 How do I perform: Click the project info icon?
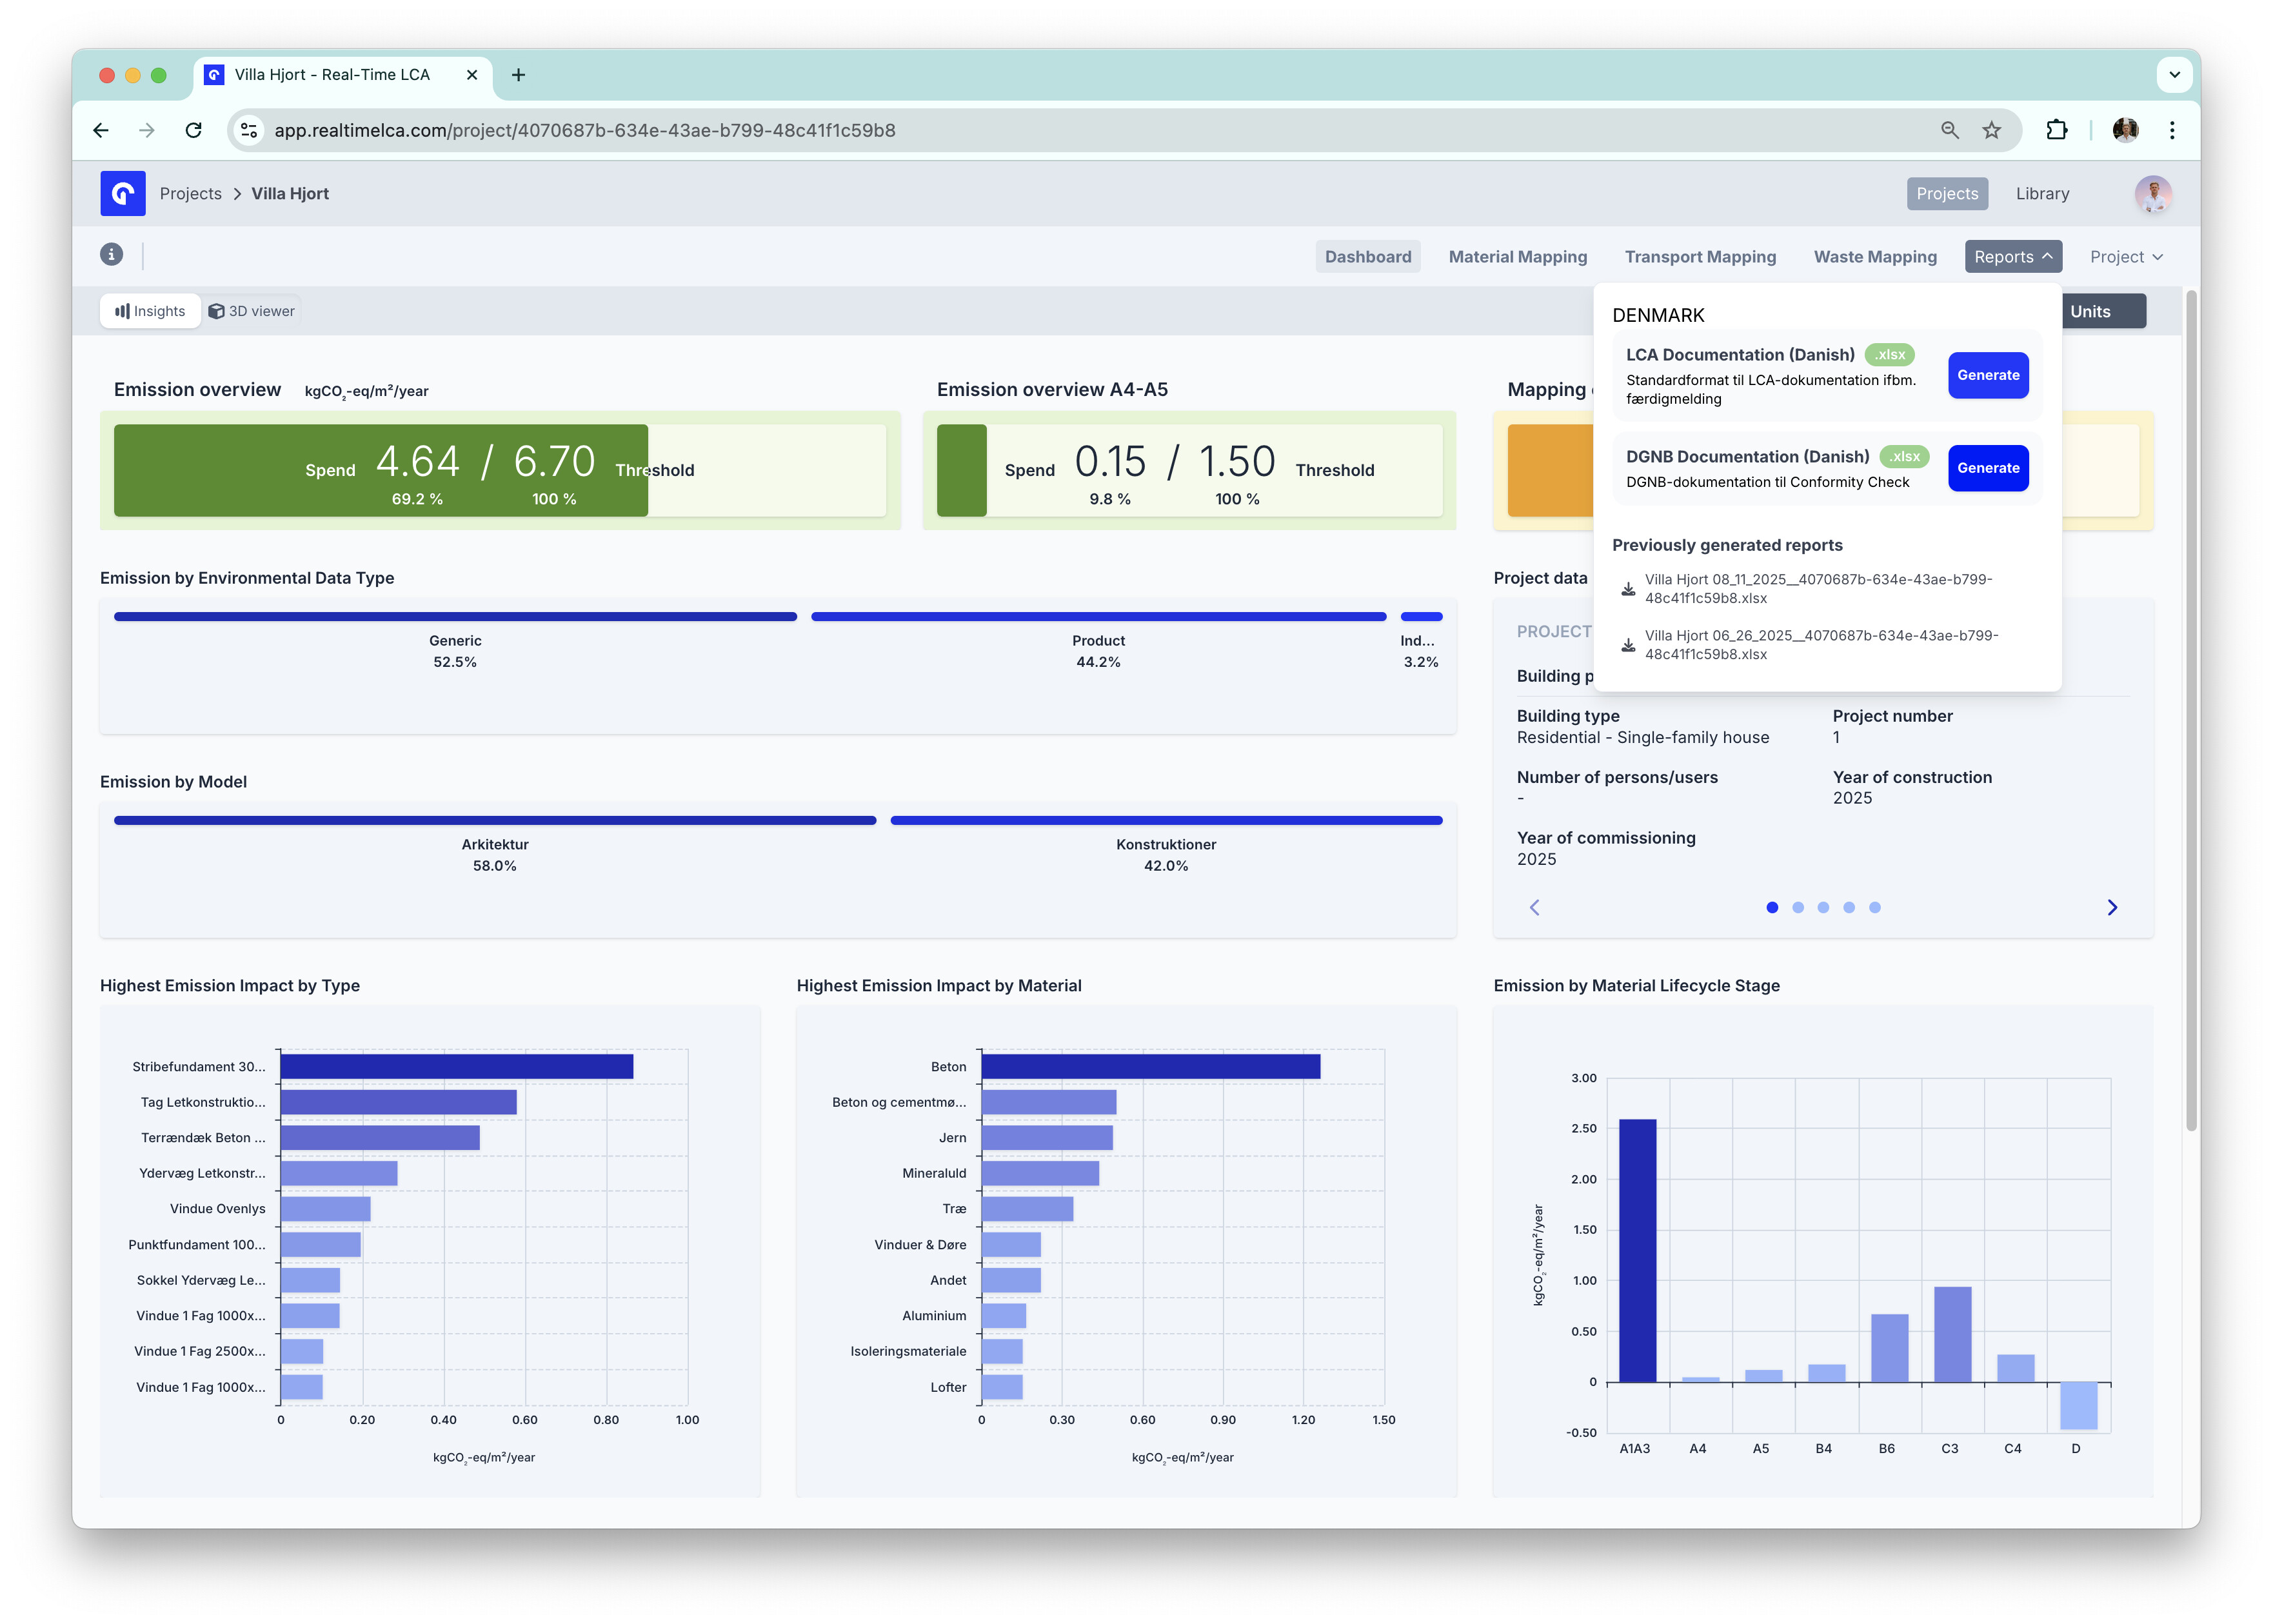point(111,255)
